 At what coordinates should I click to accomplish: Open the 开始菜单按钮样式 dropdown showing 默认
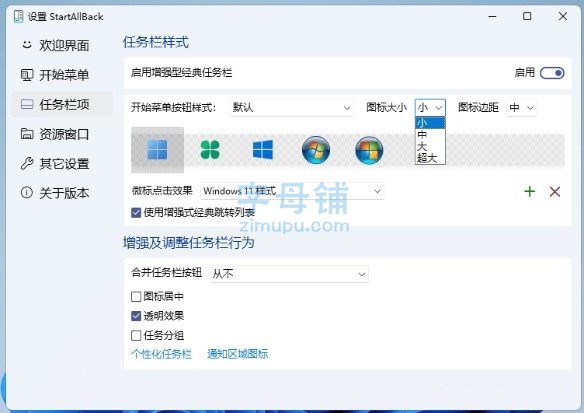point(291,108)
